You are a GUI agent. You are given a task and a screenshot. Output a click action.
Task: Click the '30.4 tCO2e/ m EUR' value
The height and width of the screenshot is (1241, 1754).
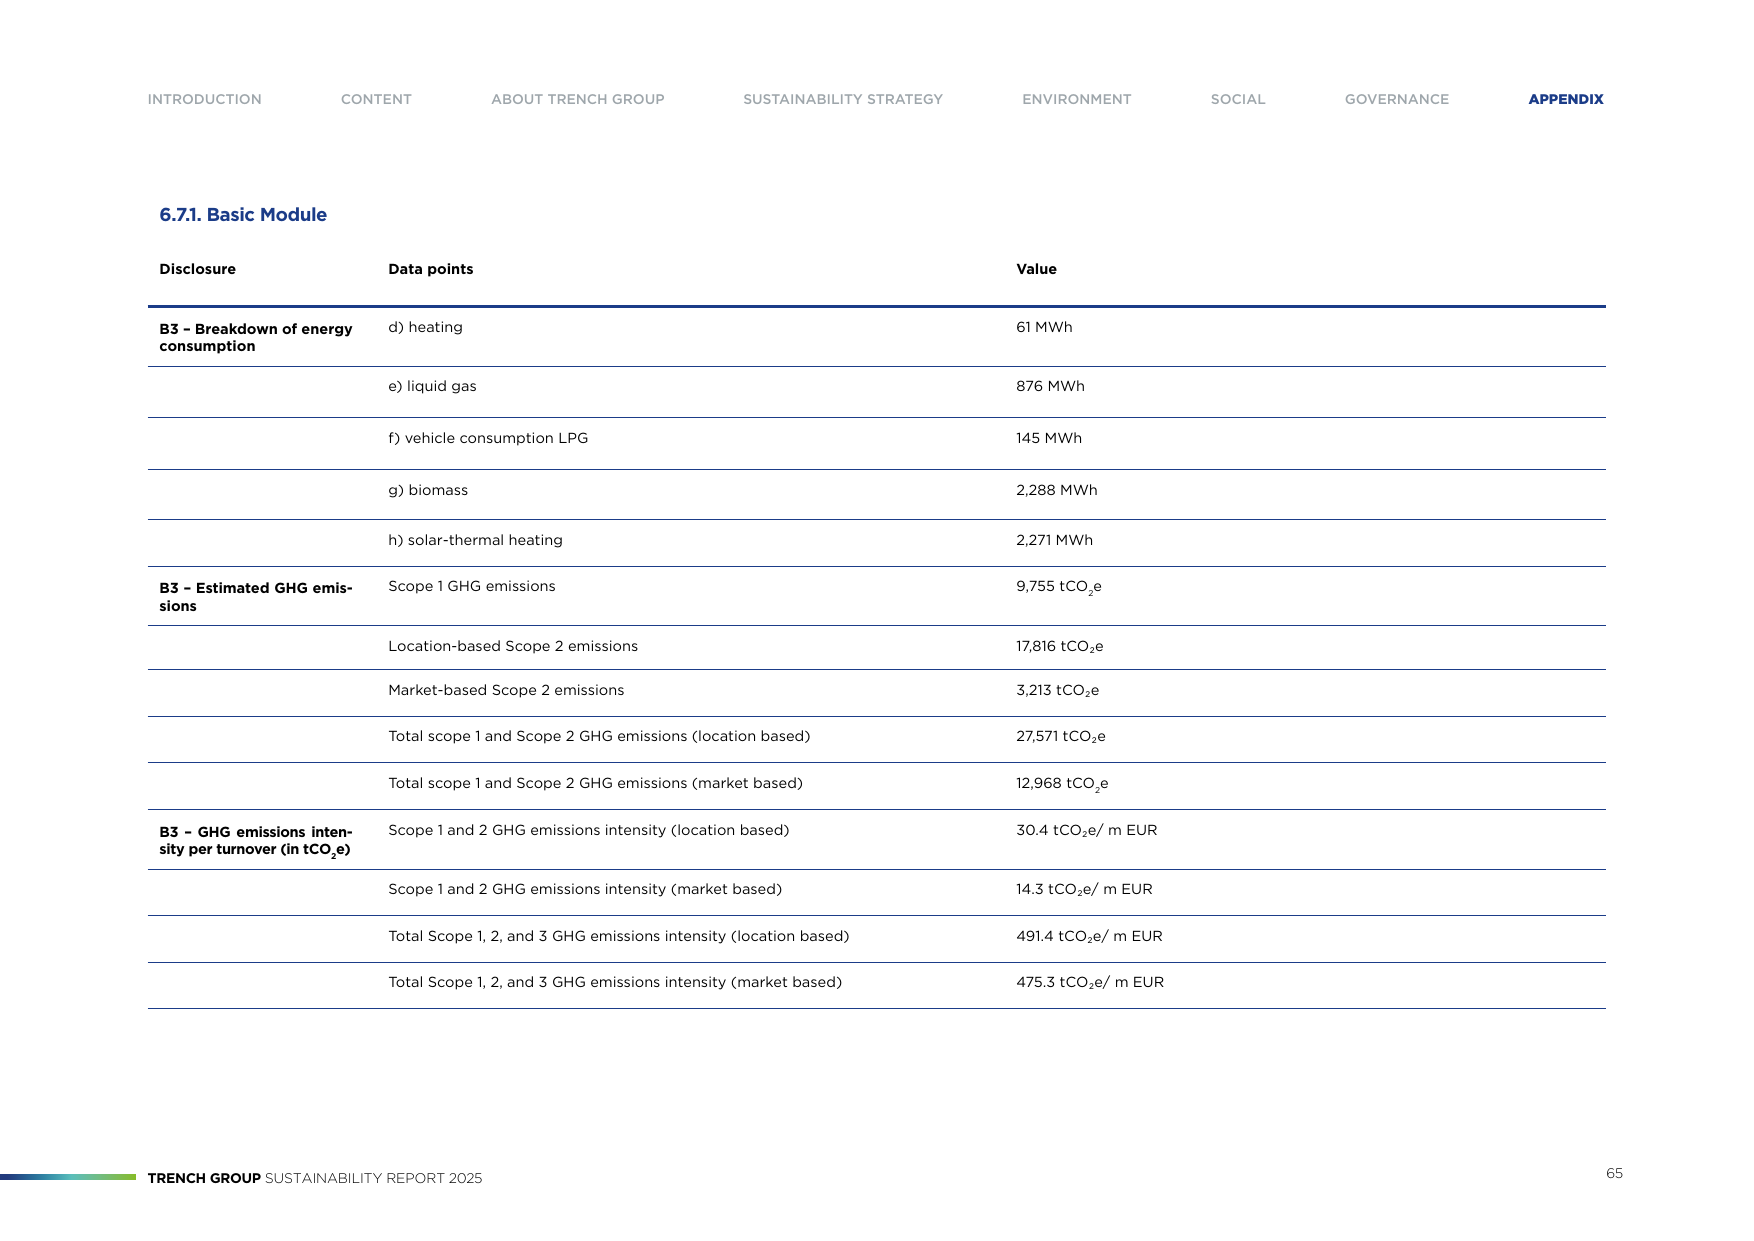pos(1087,831)
